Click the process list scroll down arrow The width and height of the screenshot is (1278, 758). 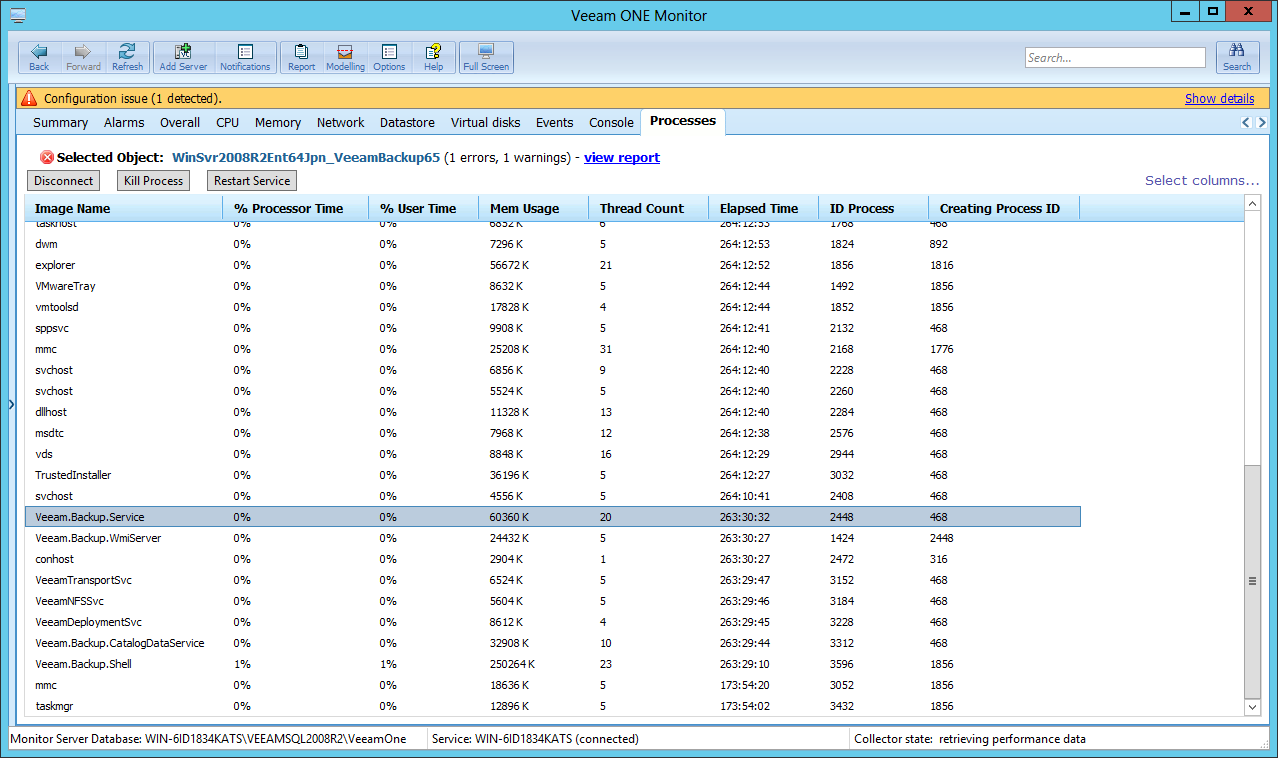click(1252, 707)
